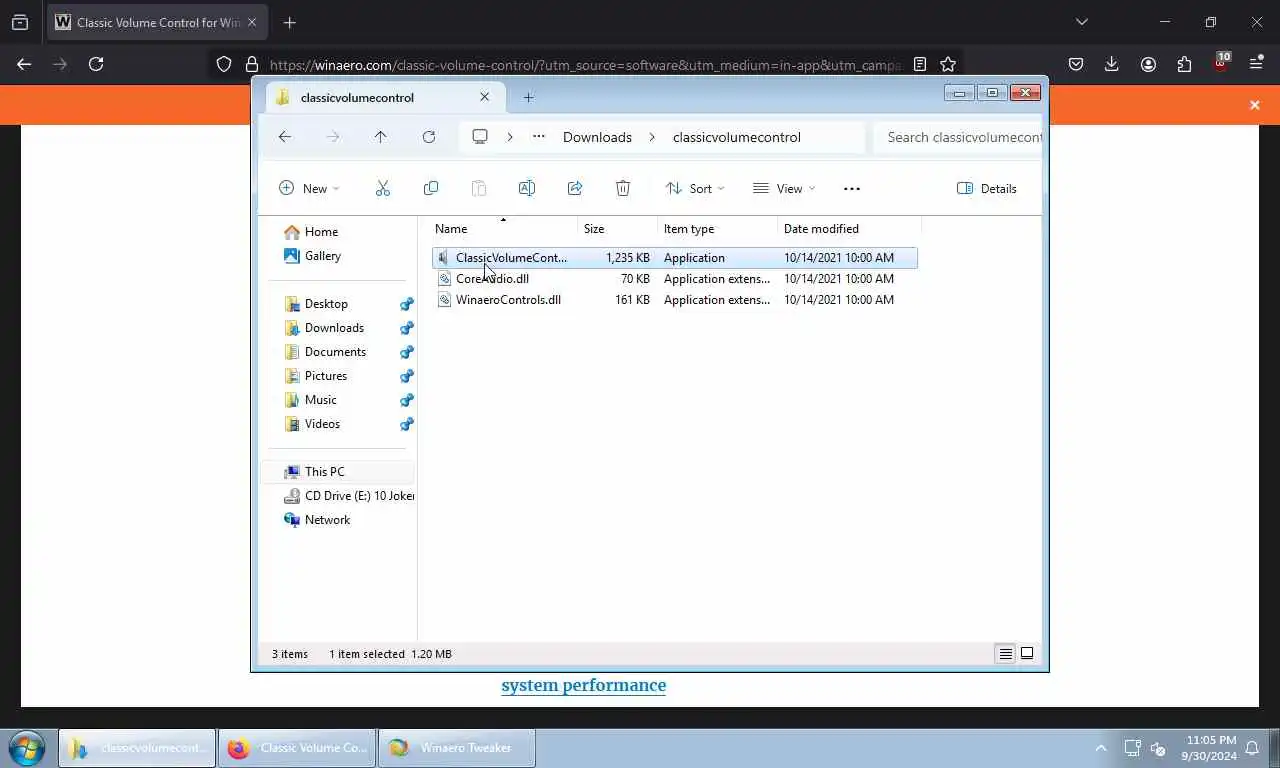Select the ClassicVolumeCont... application file

[675, 257]
